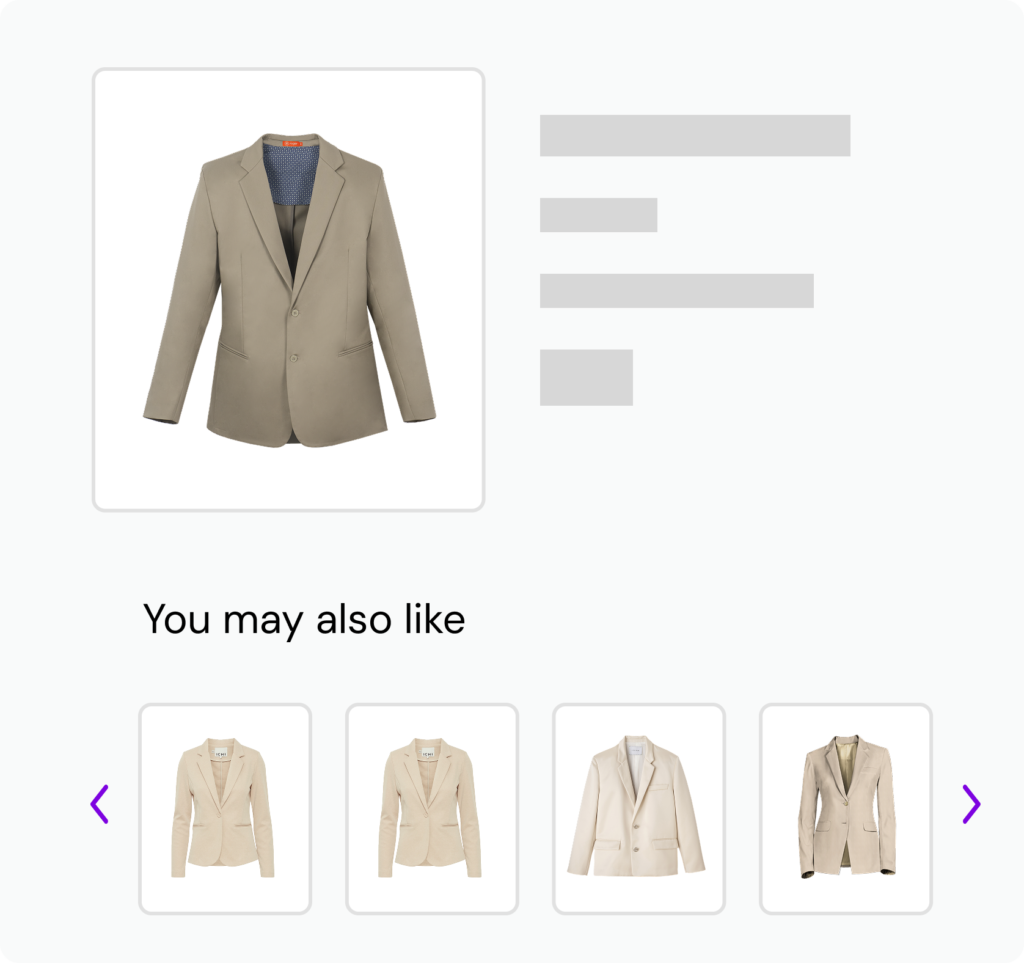
Task: Click the short gray placeholder below the title
Action: (x=598, y=215)
